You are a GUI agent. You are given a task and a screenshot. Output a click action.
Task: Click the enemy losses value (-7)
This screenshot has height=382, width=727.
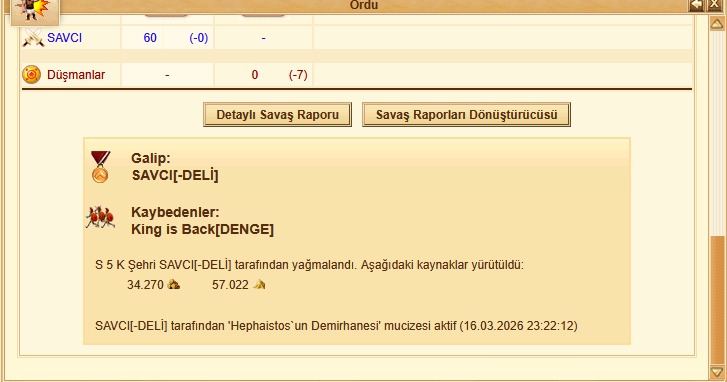298,75
